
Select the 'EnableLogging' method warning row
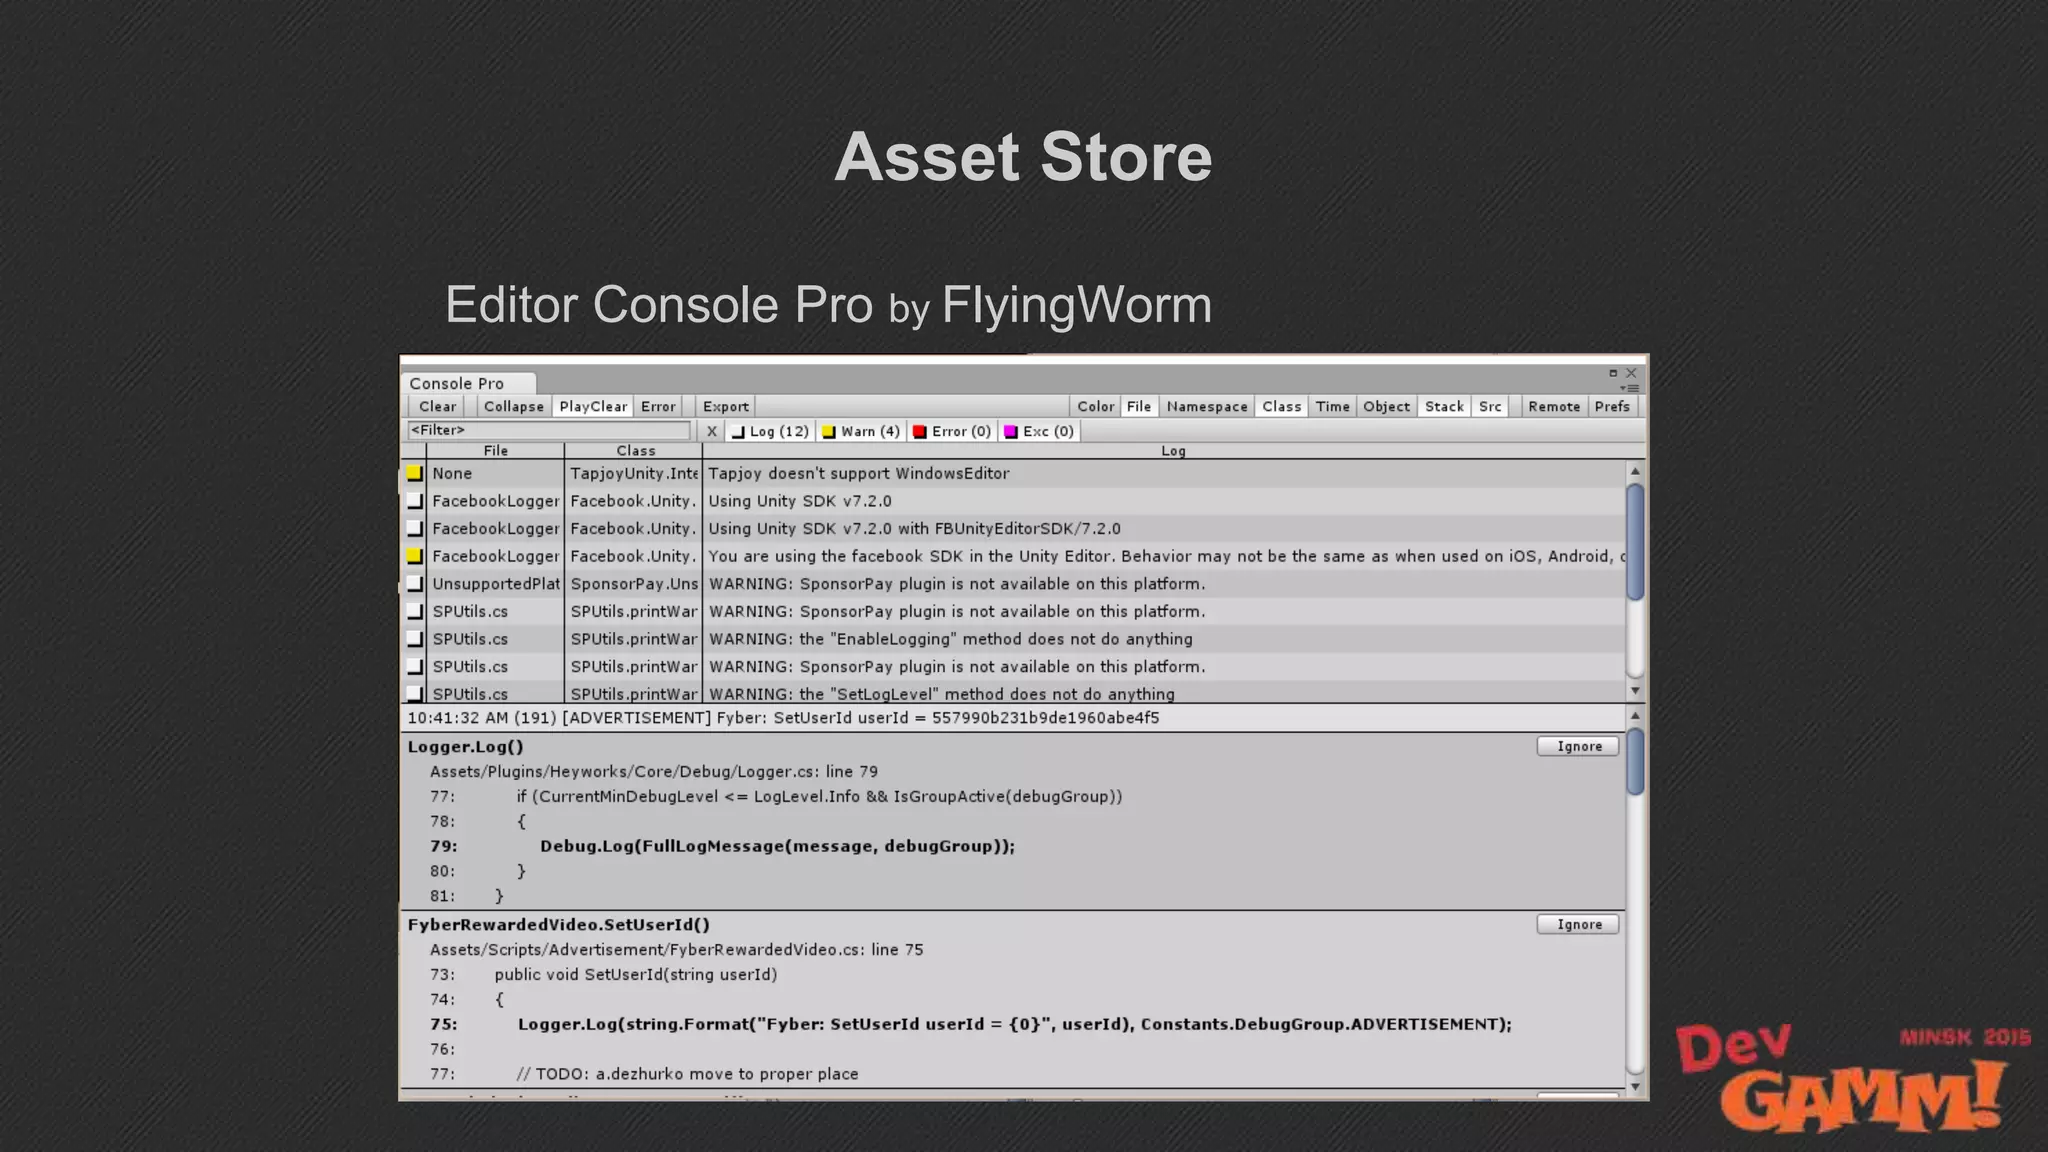[1014, 639]
